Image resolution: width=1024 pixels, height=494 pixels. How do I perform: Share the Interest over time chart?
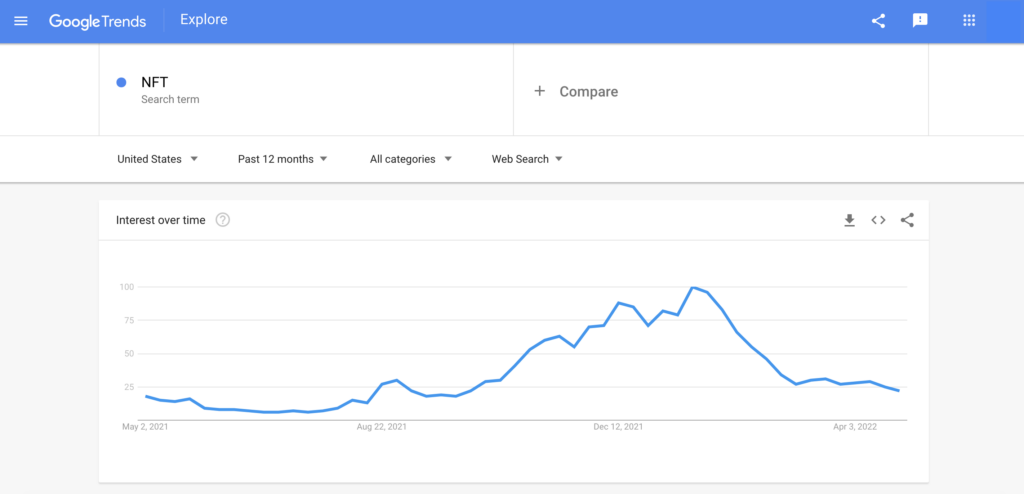(x=907, y=220)
